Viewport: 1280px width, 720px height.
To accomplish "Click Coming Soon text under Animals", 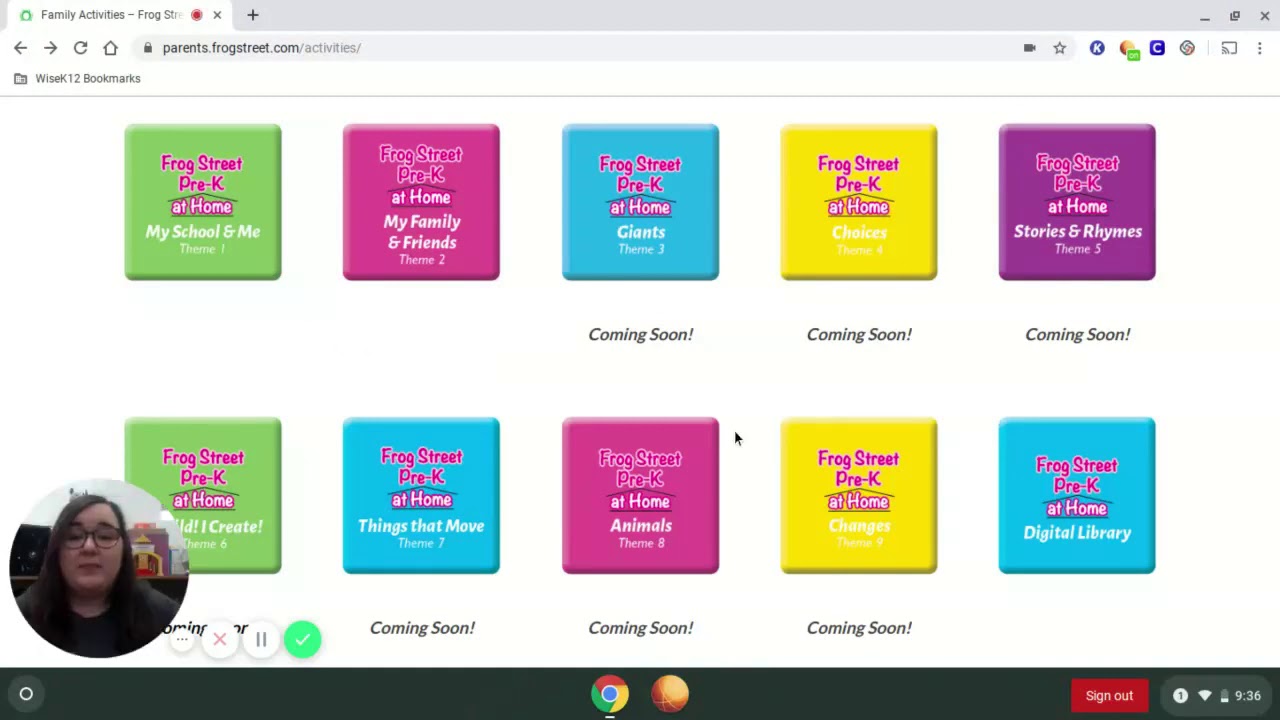I will tap(640, 628).
